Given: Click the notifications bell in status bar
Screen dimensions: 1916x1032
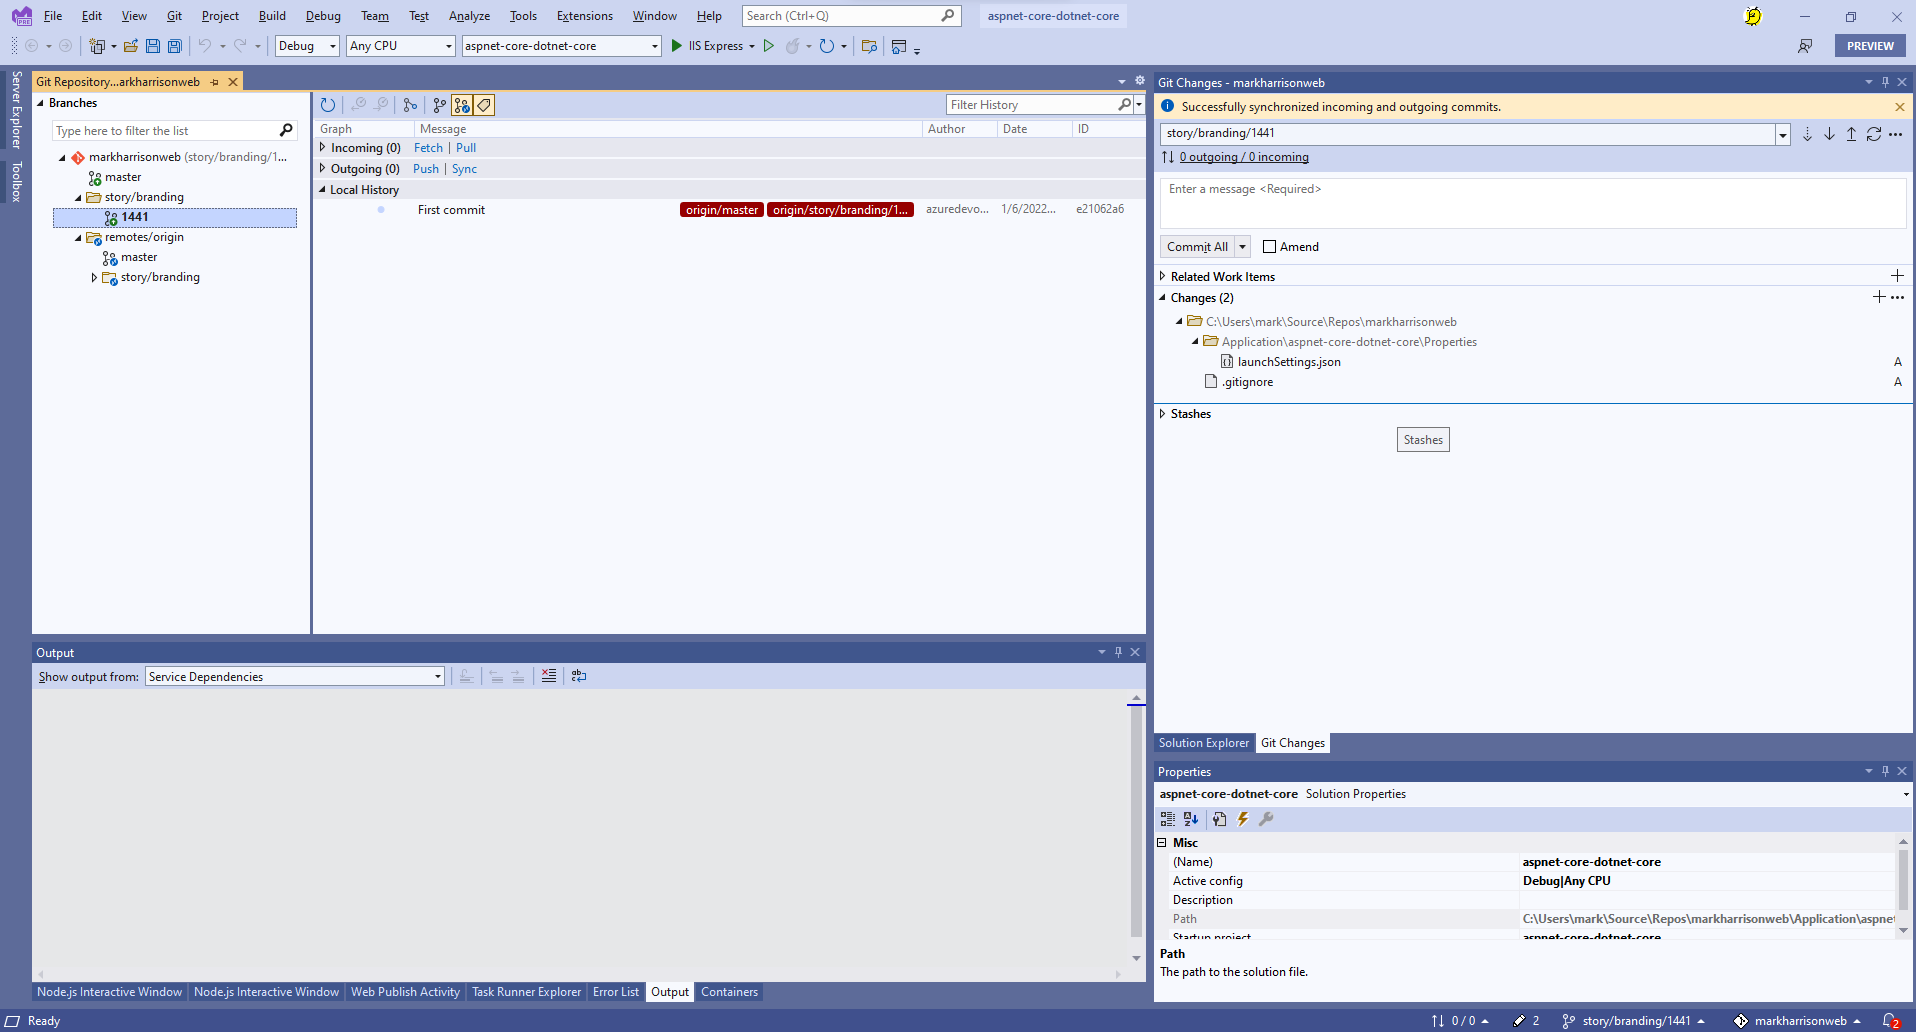Looking at the screenshot, I should pyautogui.click(x=1889, y=1021).
